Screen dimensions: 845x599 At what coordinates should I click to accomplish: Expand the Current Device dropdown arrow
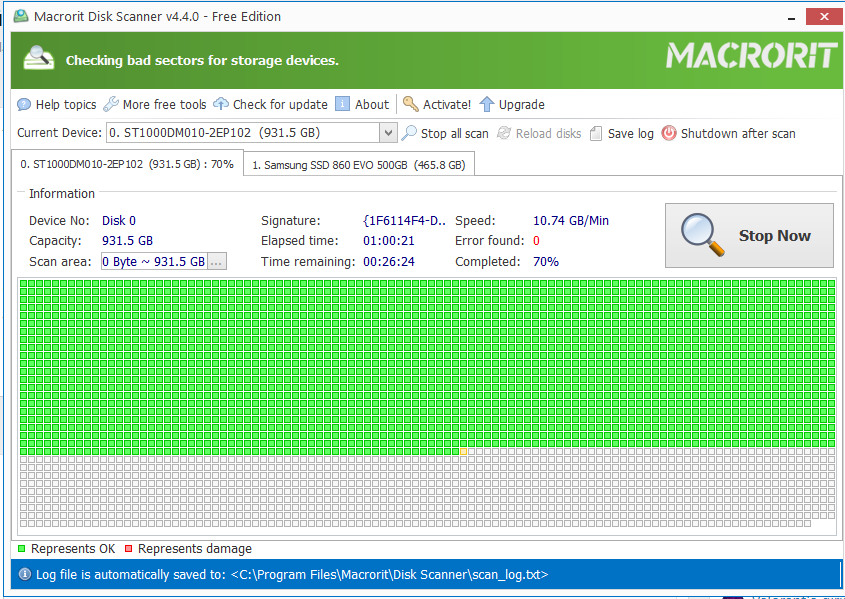pos(388,133)
